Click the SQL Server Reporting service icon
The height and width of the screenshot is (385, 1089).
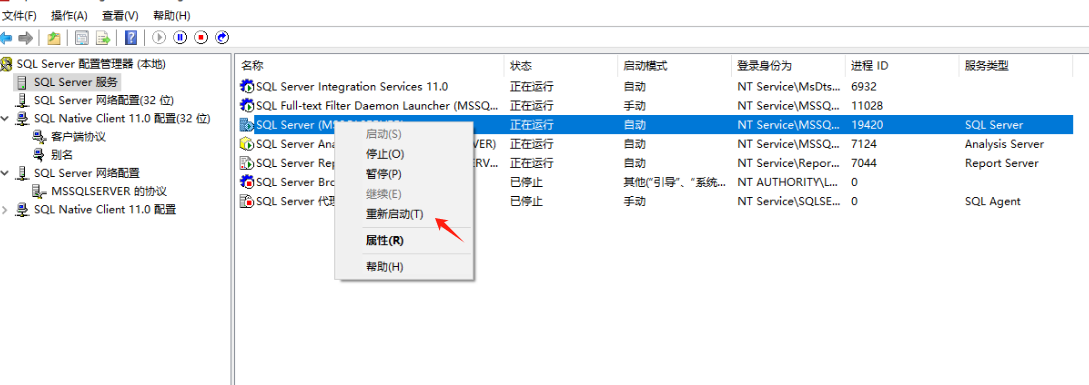pos(247,163)
